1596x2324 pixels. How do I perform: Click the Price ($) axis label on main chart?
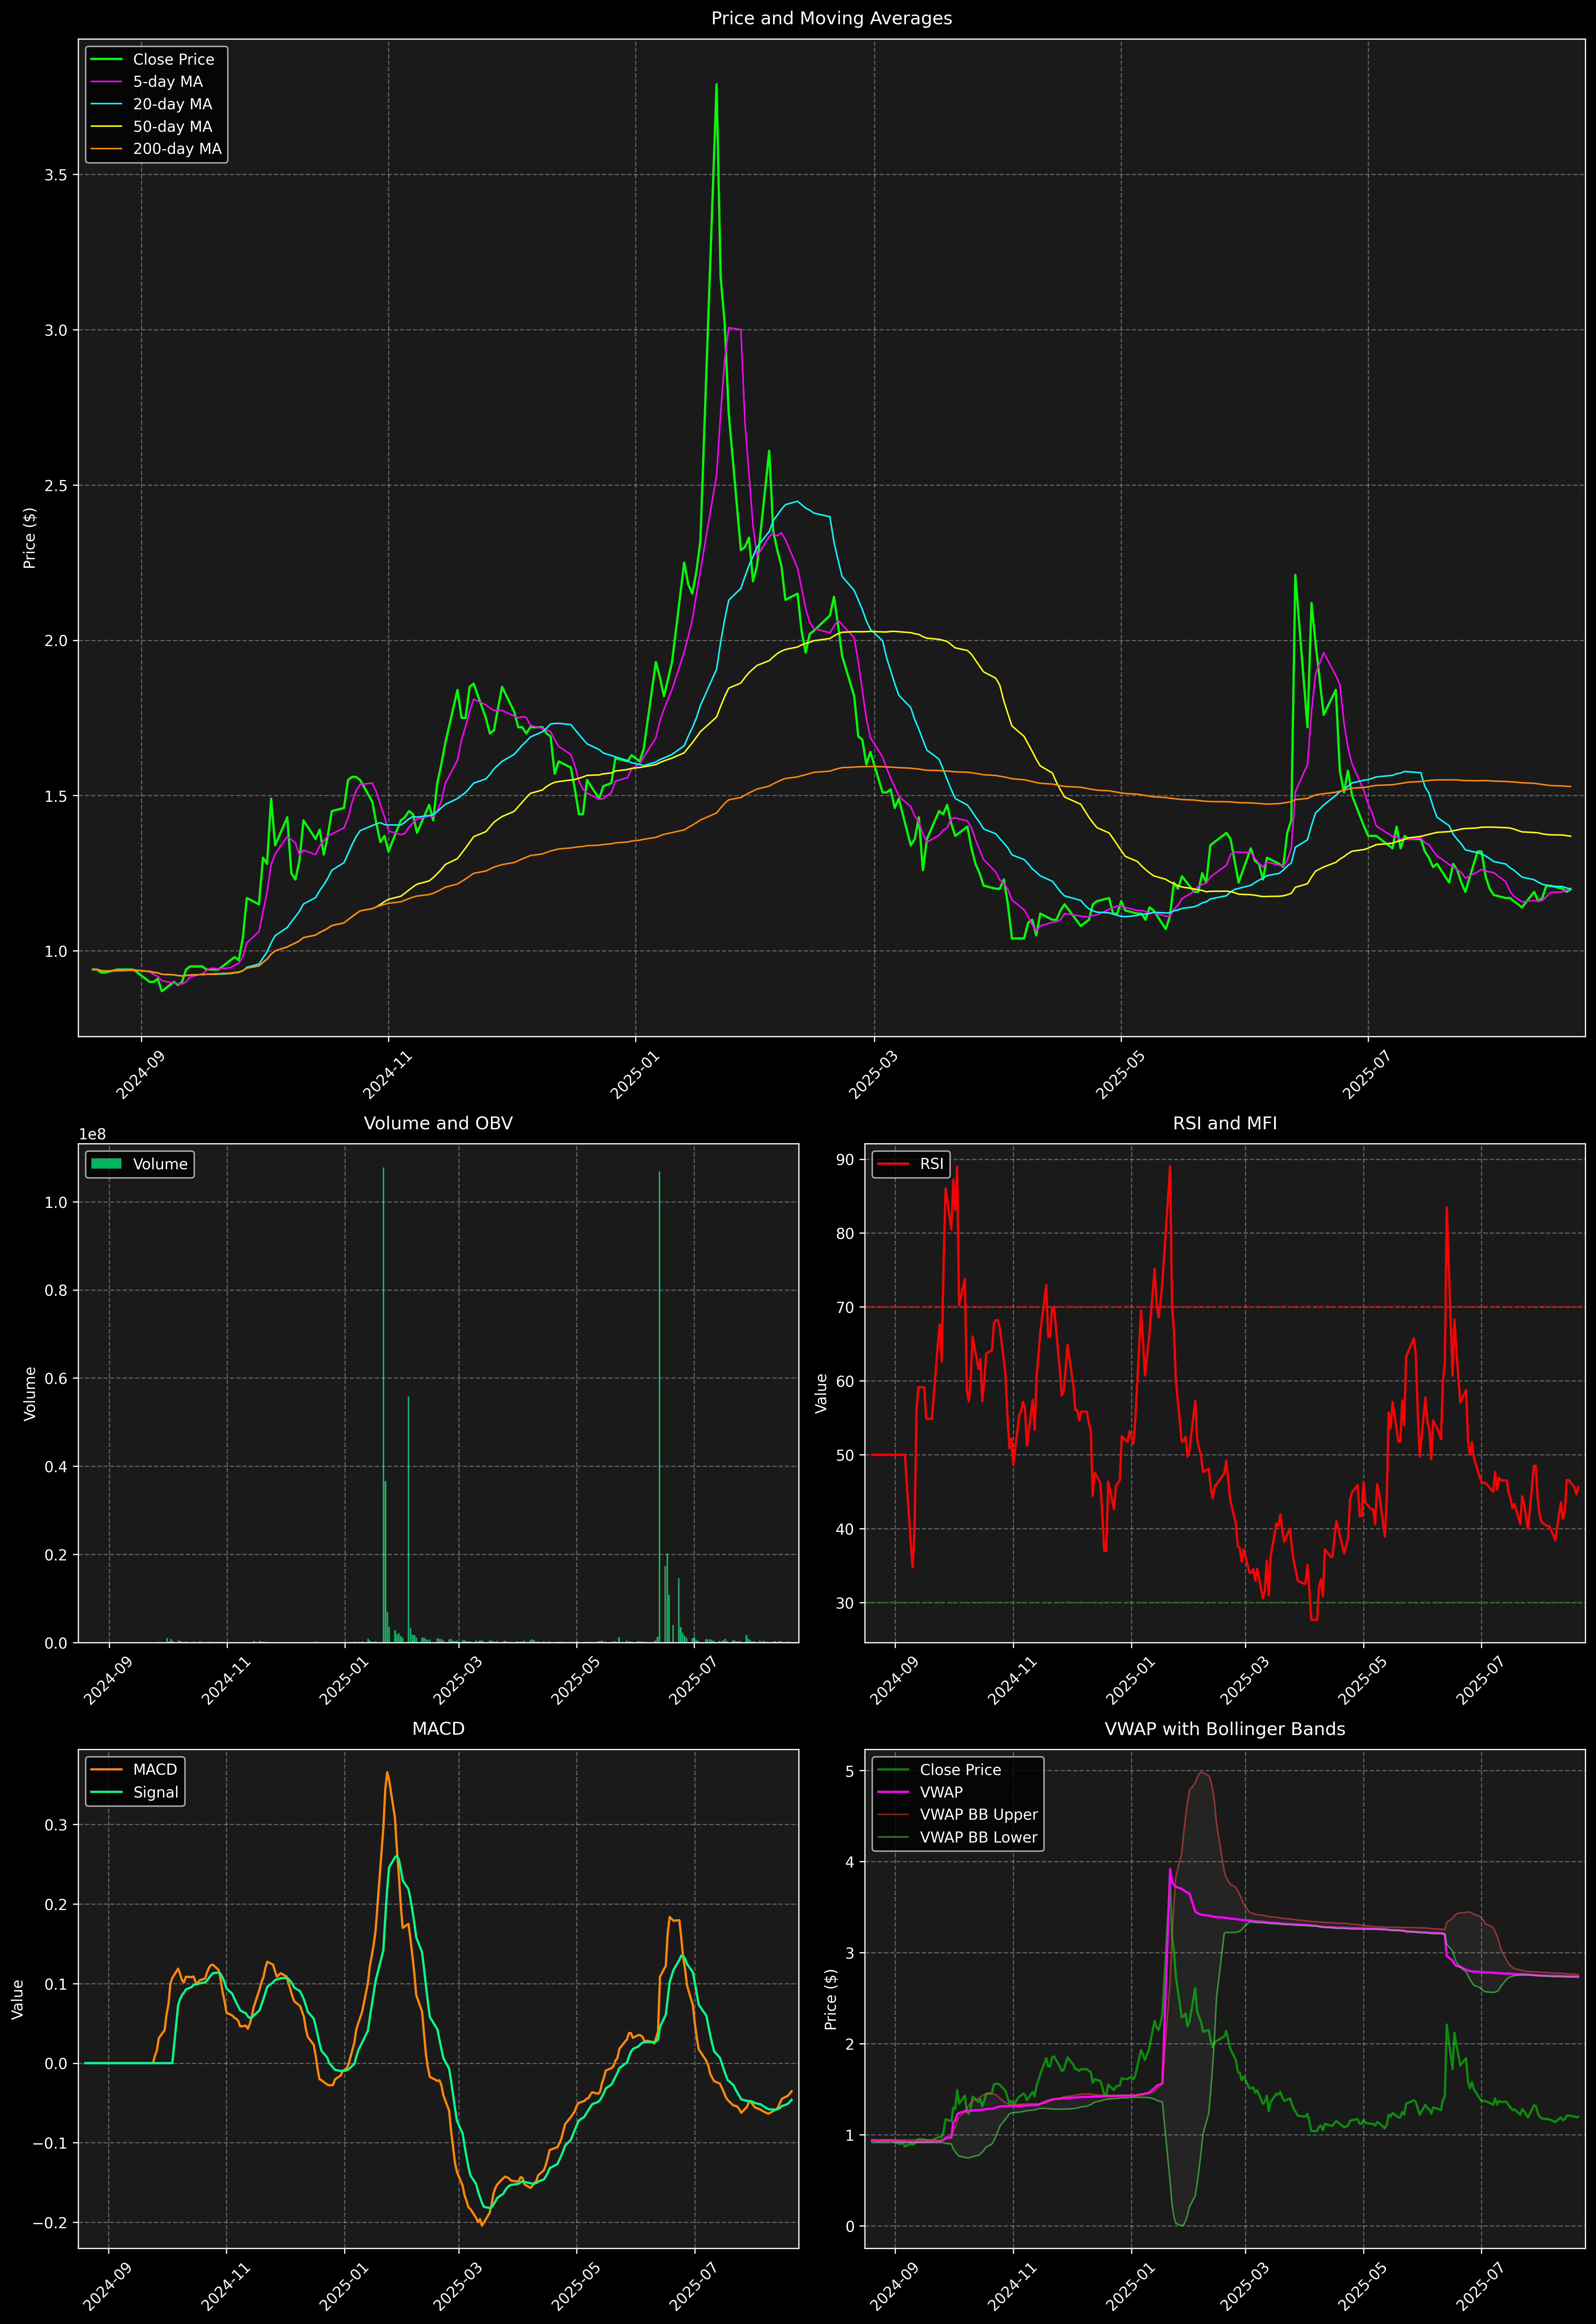[30, 538]
